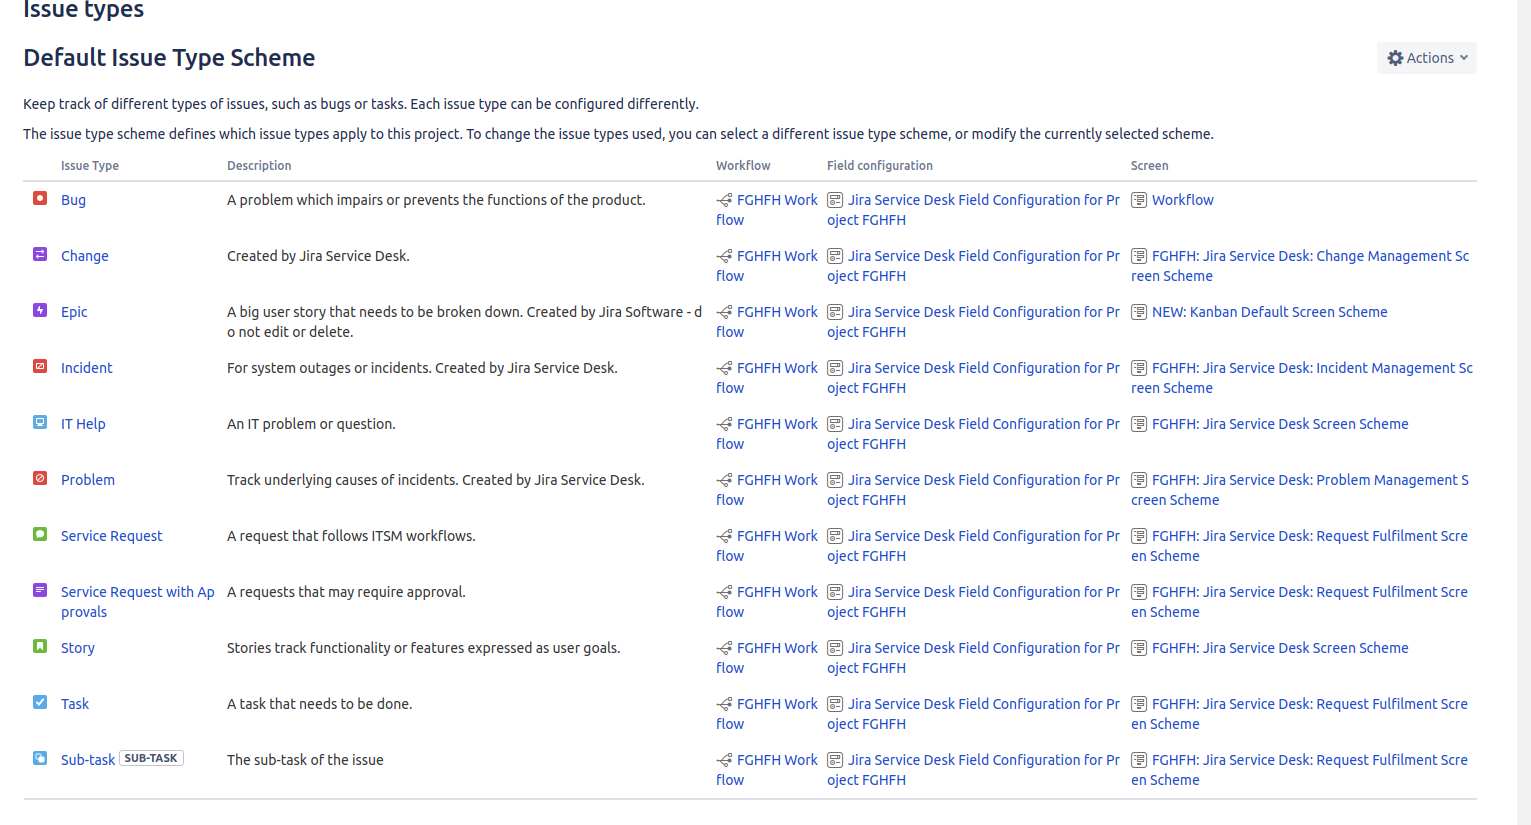The height and width of the screenshot is (825, 1531).
Task: Click the Screen column header
Action: point(1150,166)
